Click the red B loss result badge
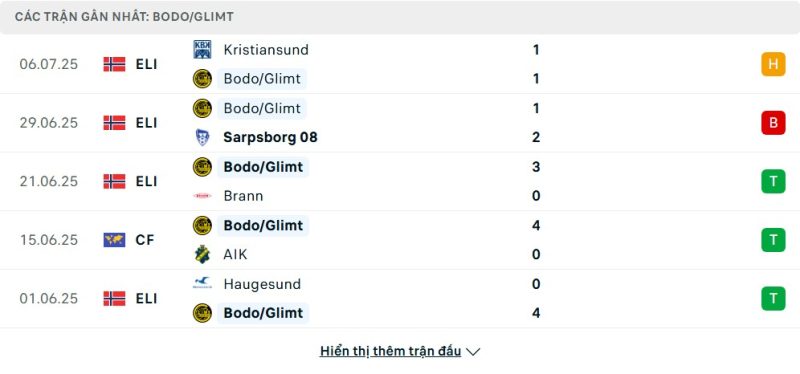This screenshot has width=800, height=374. coord(773,122)
